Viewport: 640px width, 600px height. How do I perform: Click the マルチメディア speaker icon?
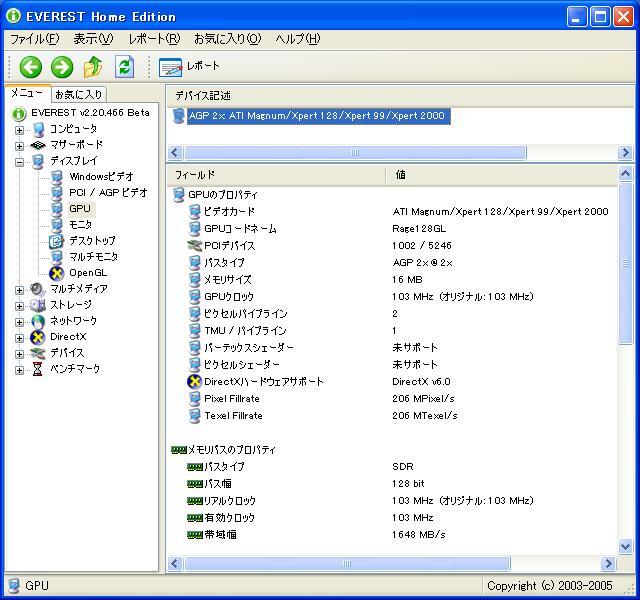point(38,289)
